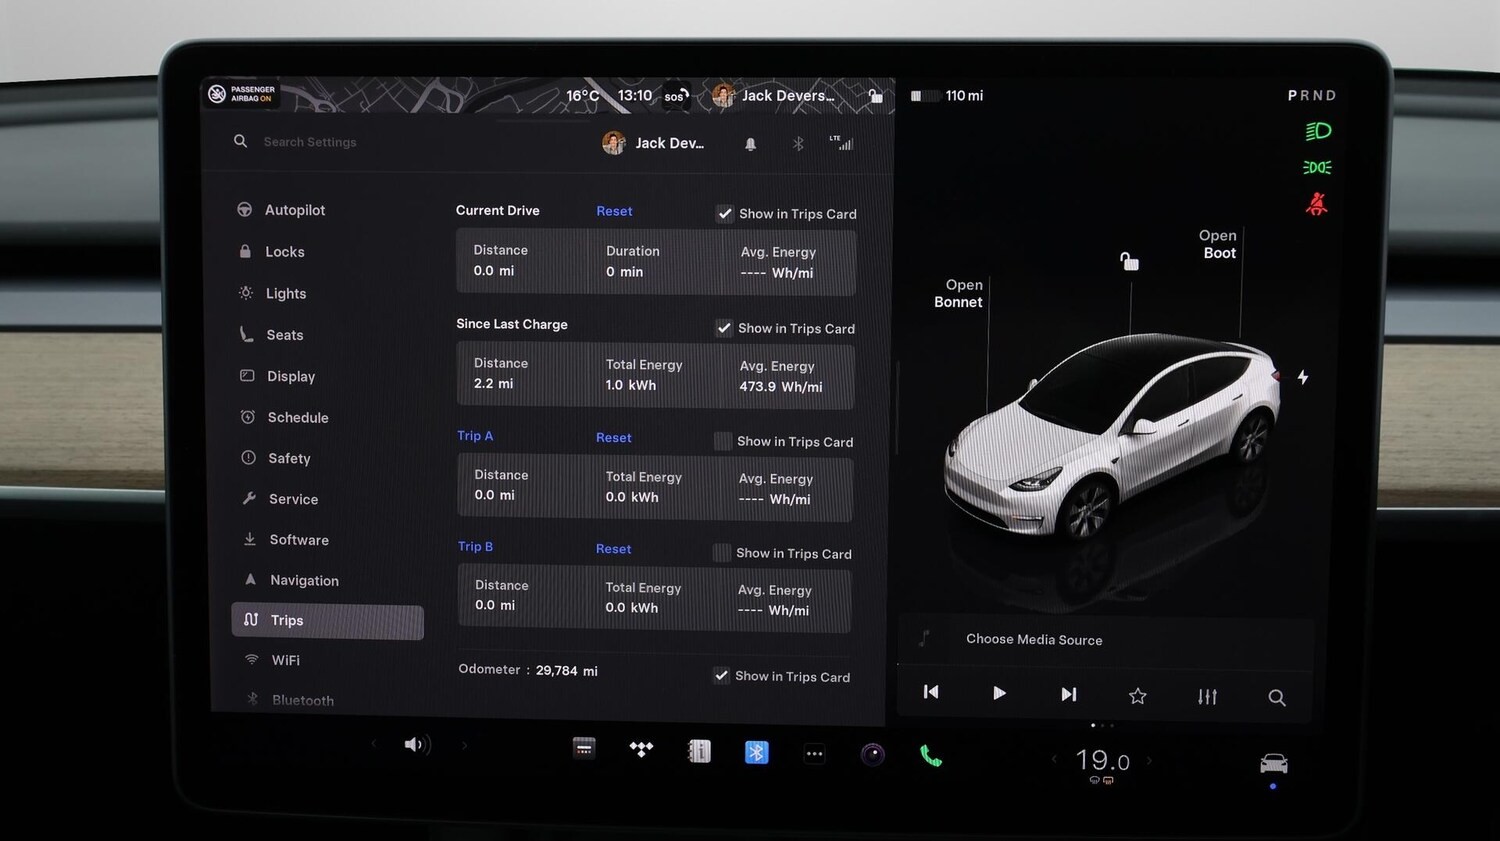
Task: Open the Bluetooth app from the dock
Action: 756,751
